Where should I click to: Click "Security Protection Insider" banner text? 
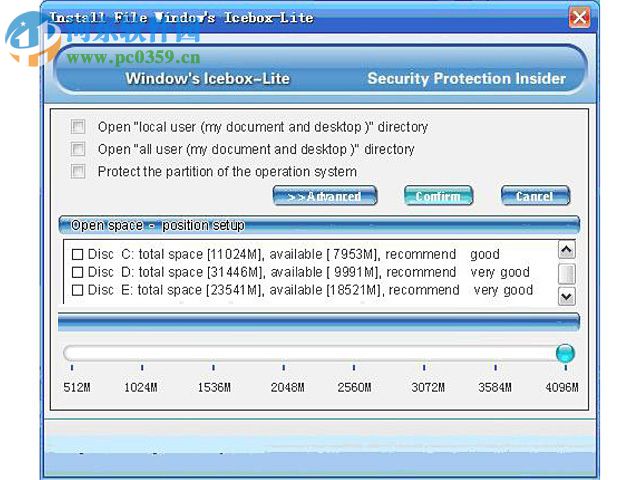467,78
